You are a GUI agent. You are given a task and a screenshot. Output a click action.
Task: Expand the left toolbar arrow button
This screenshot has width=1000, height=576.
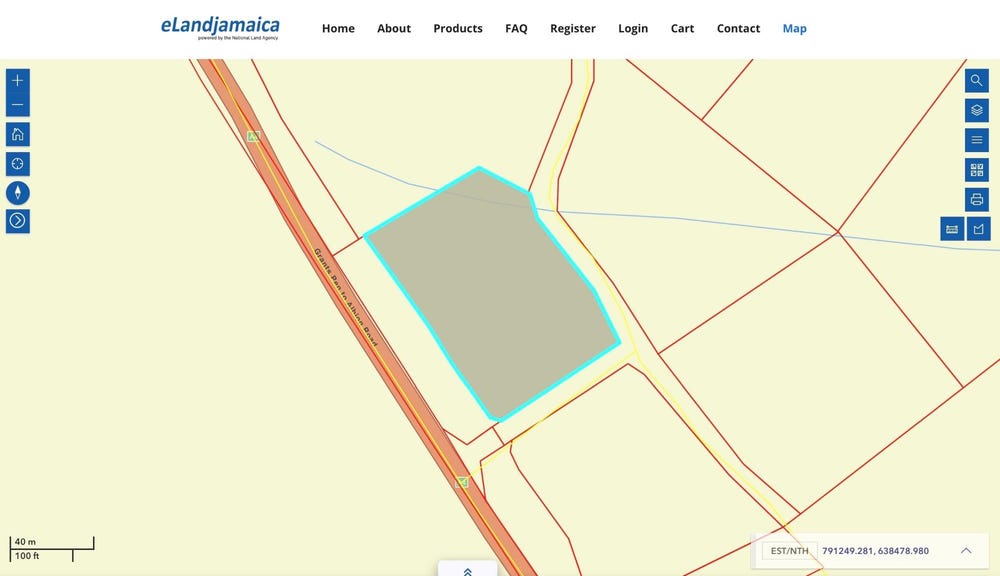click(x=18, y=221)
